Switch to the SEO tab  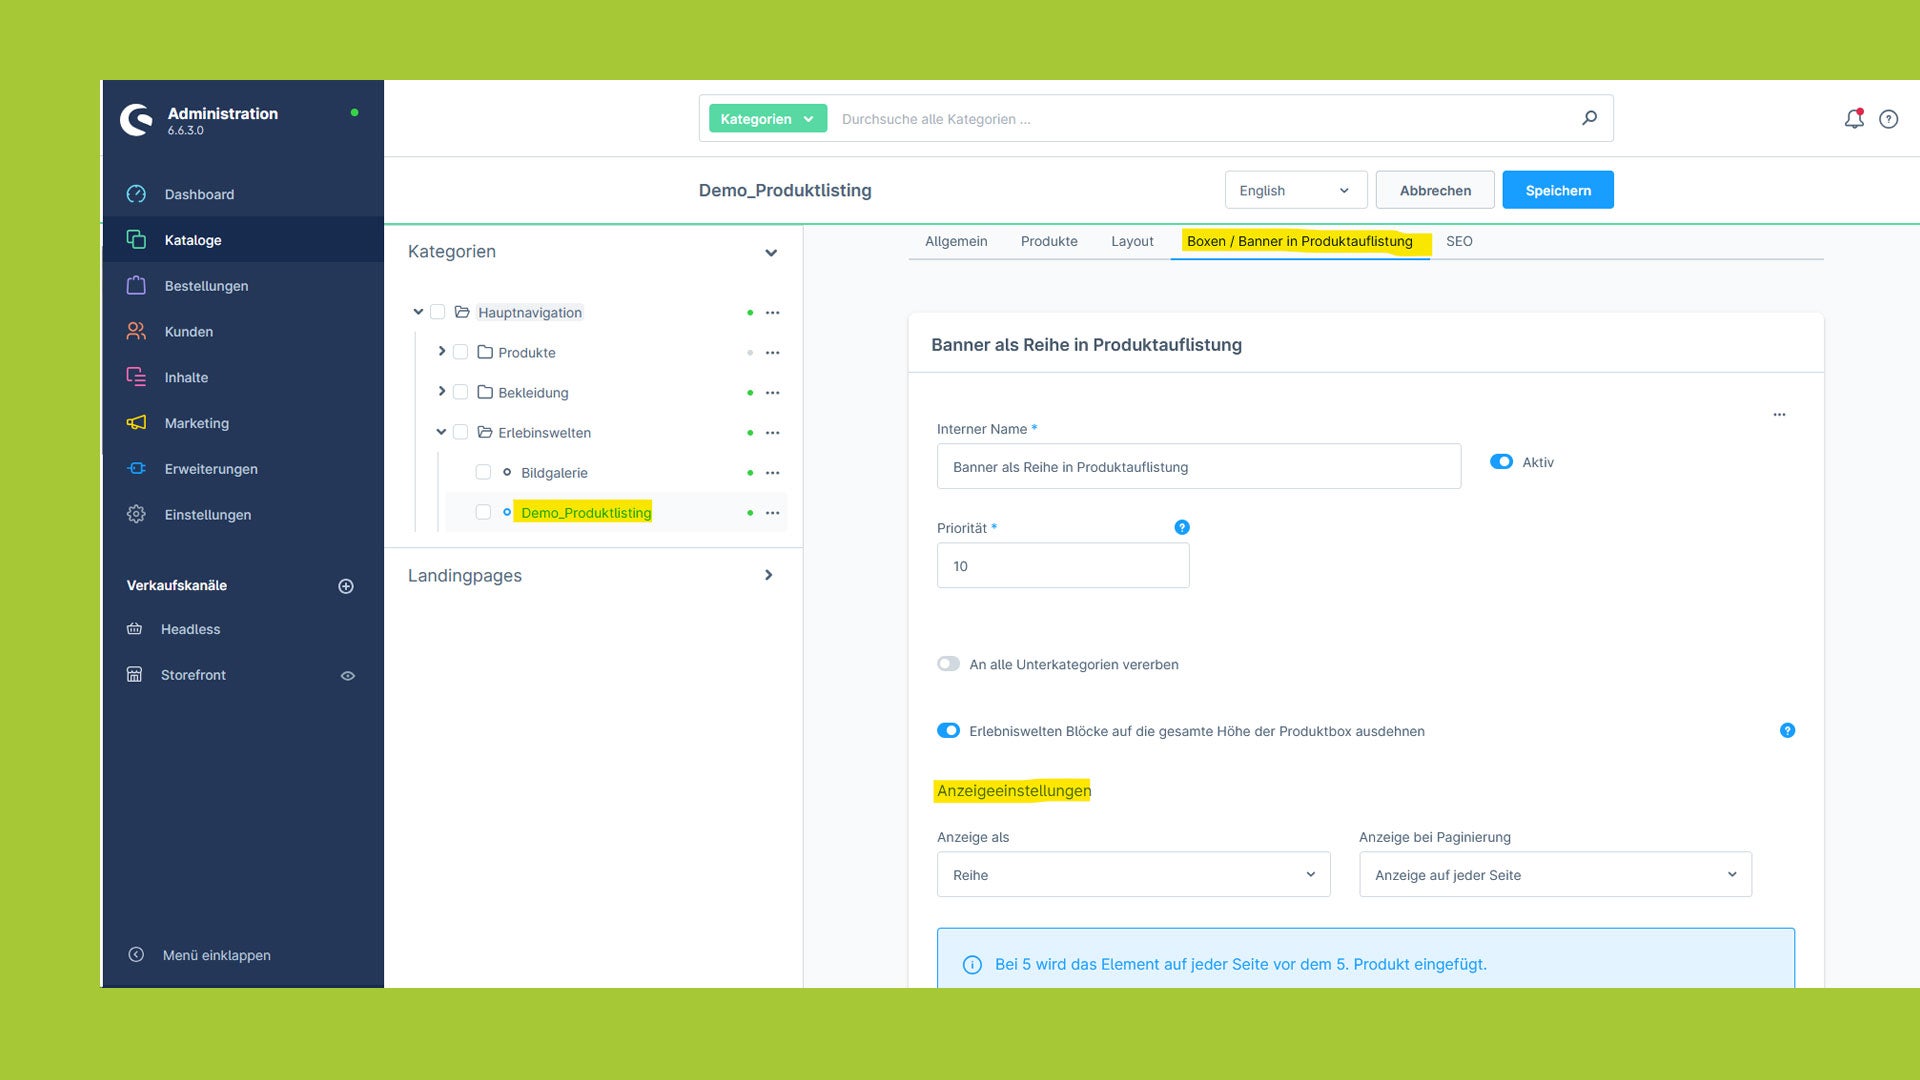[1458, 241]
